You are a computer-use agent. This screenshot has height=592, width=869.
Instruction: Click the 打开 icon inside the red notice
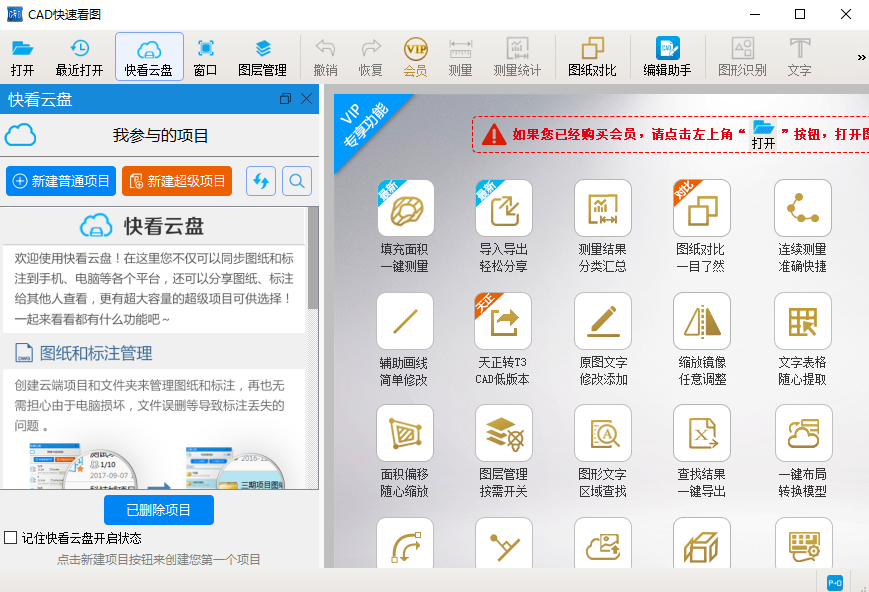point(763,135)
